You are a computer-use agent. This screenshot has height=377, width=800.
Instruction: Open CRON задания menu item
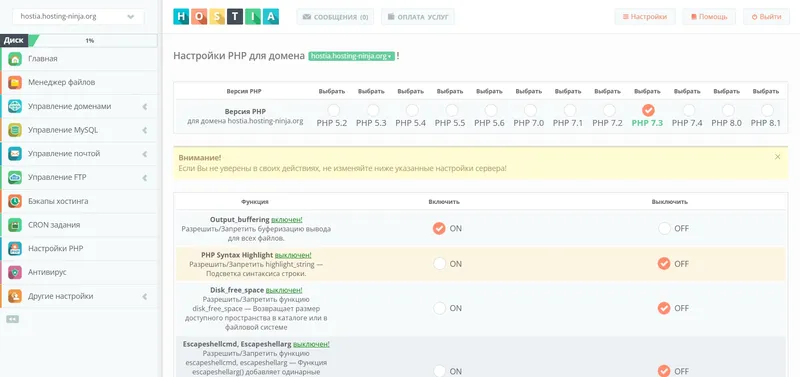coord(79,225)
